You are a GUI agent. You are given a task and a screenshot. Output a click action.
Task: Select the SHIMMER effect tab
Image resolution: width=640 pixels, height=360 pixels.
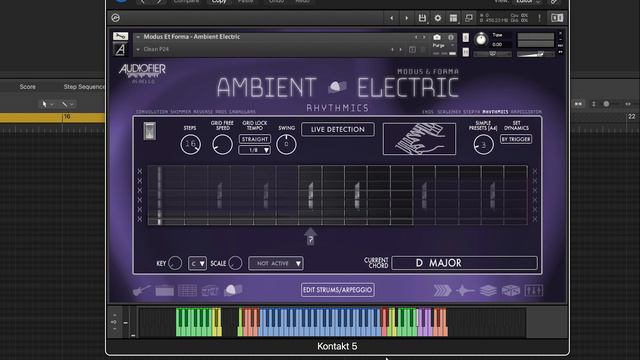[180, 112]
